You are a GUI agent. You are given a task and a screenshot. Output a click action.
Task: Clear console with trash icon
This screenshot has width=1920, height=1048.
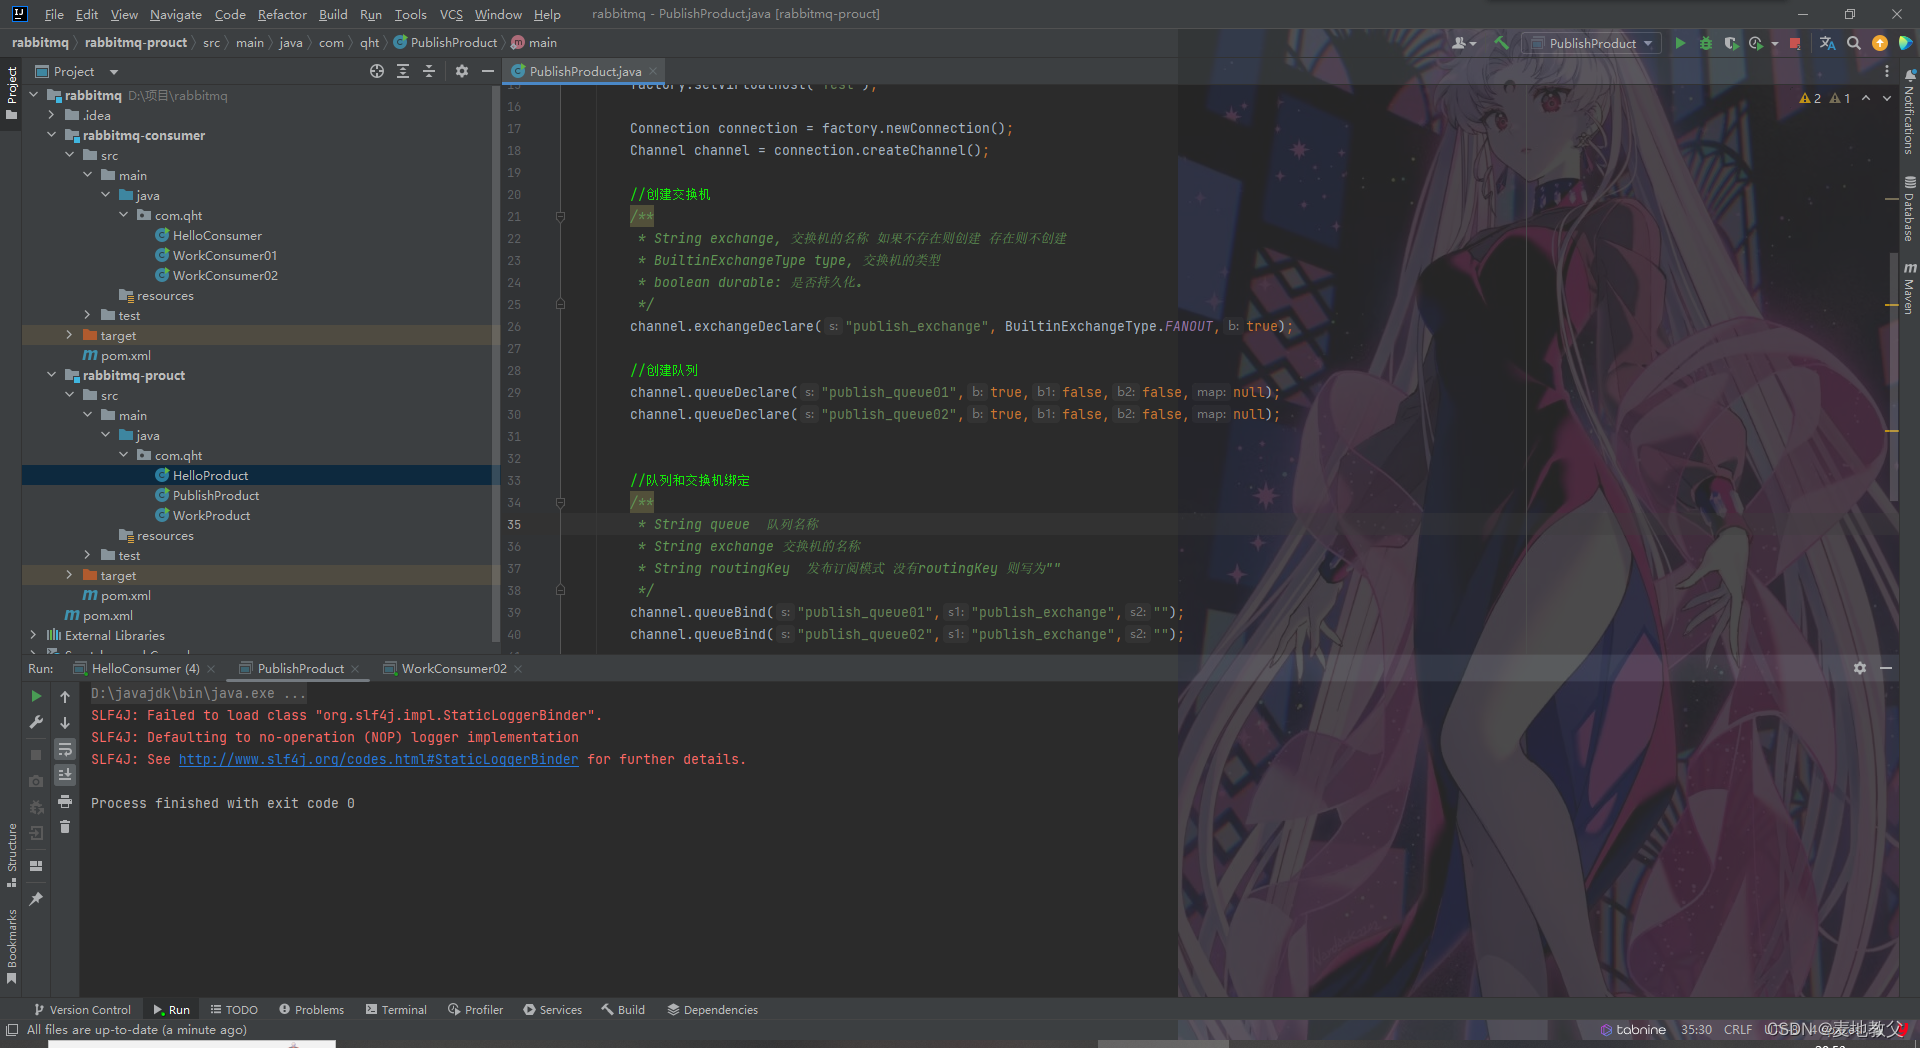pyautogui.click(x=65, y=827)
